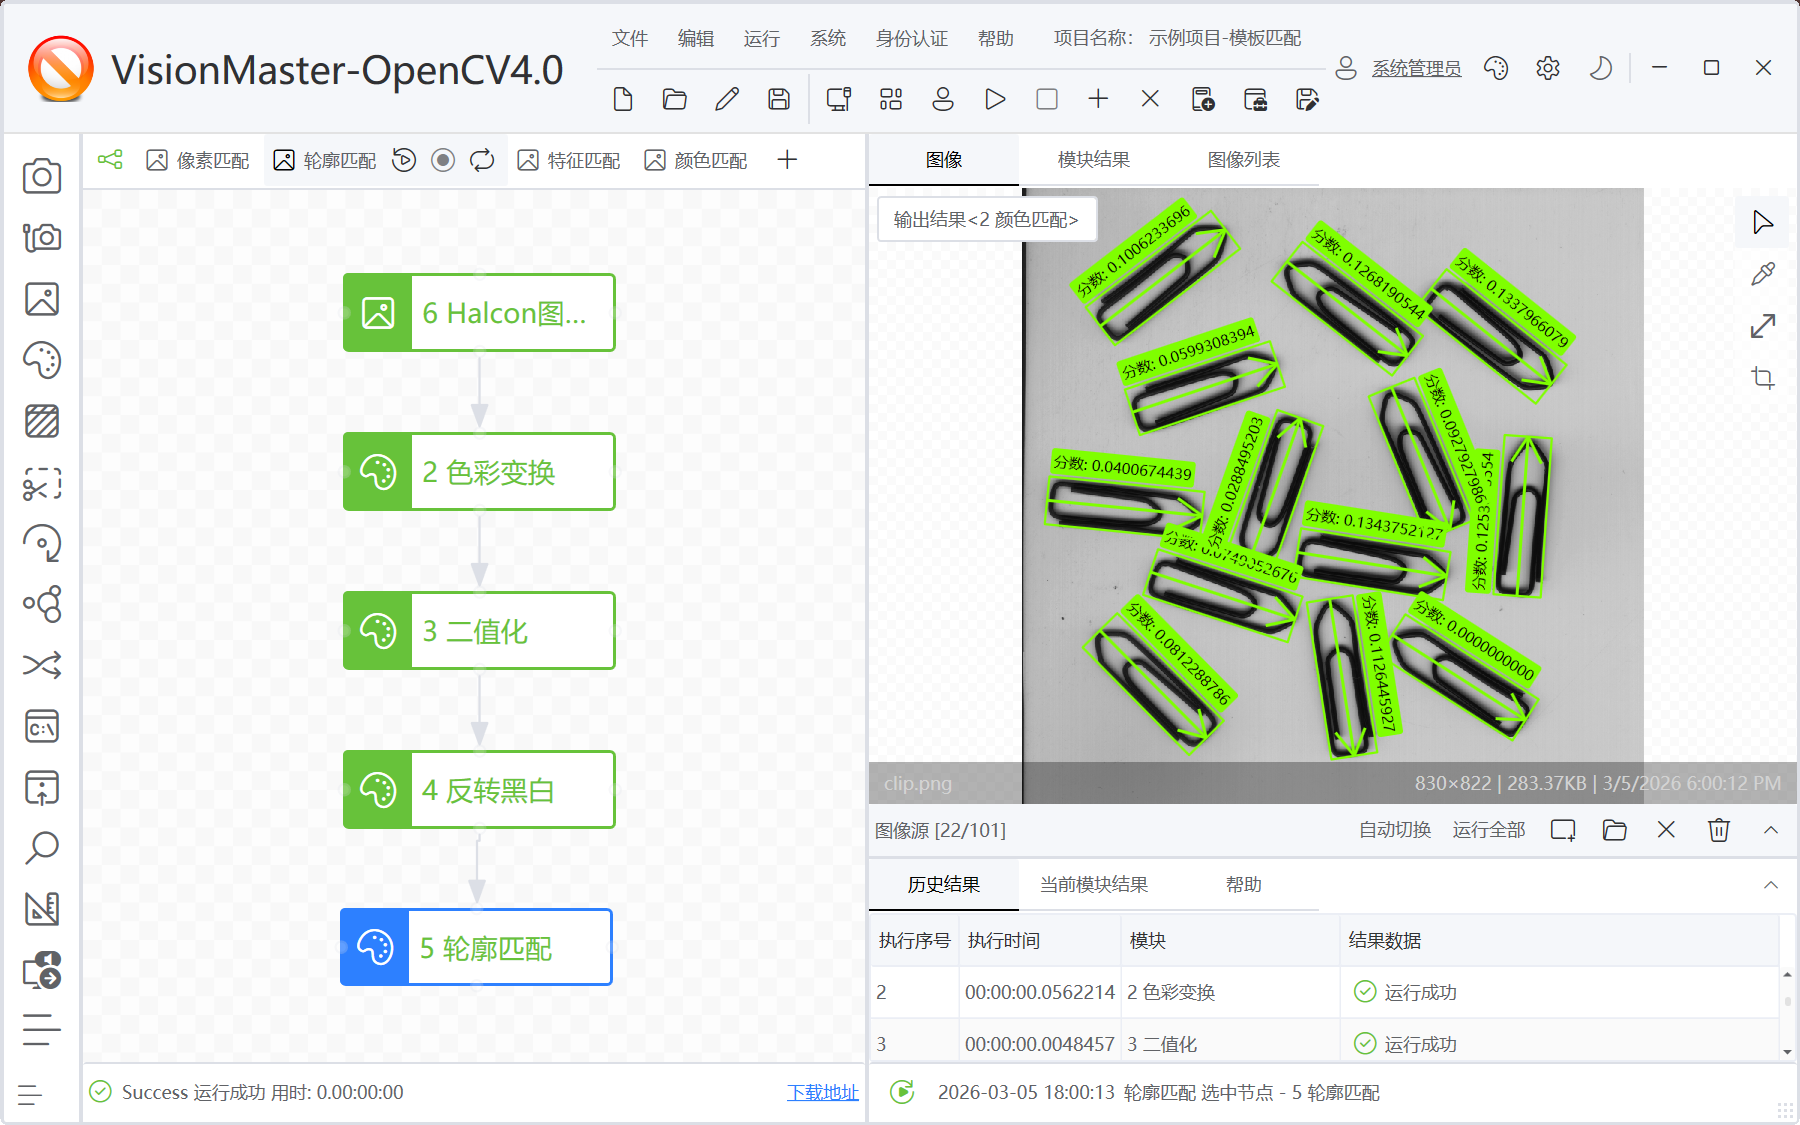
Task: Select color palette tool in sidebar
Action: coord(42,360)
